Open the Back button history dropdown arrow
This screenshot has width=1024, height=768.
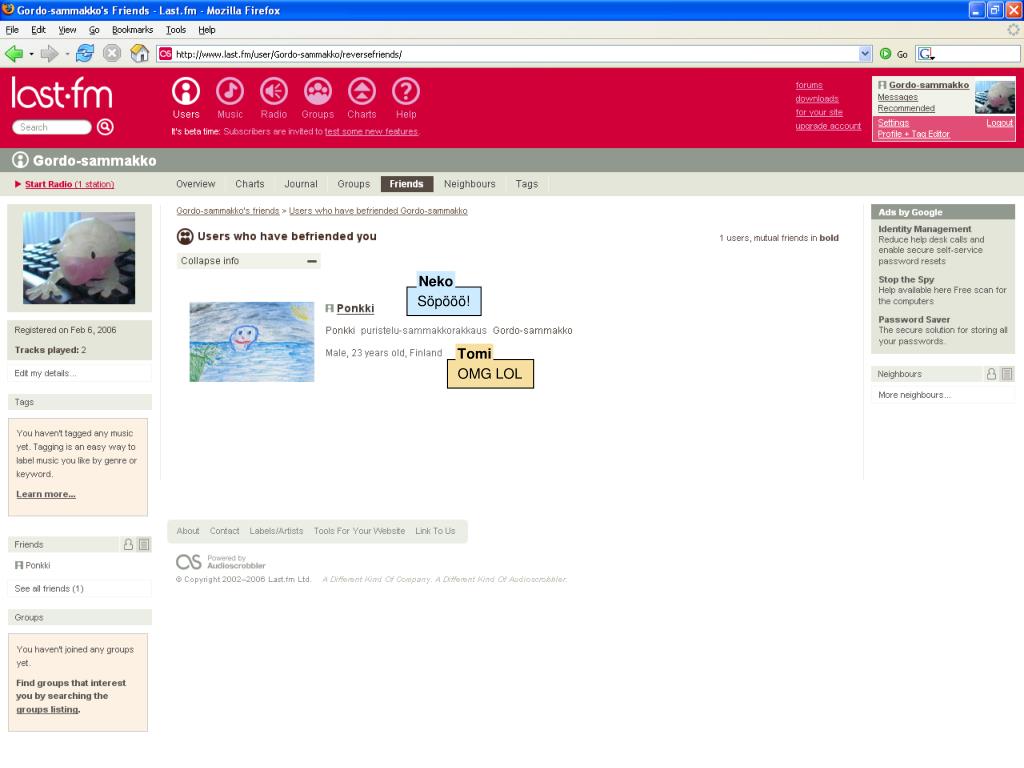[x=31, y=54]
